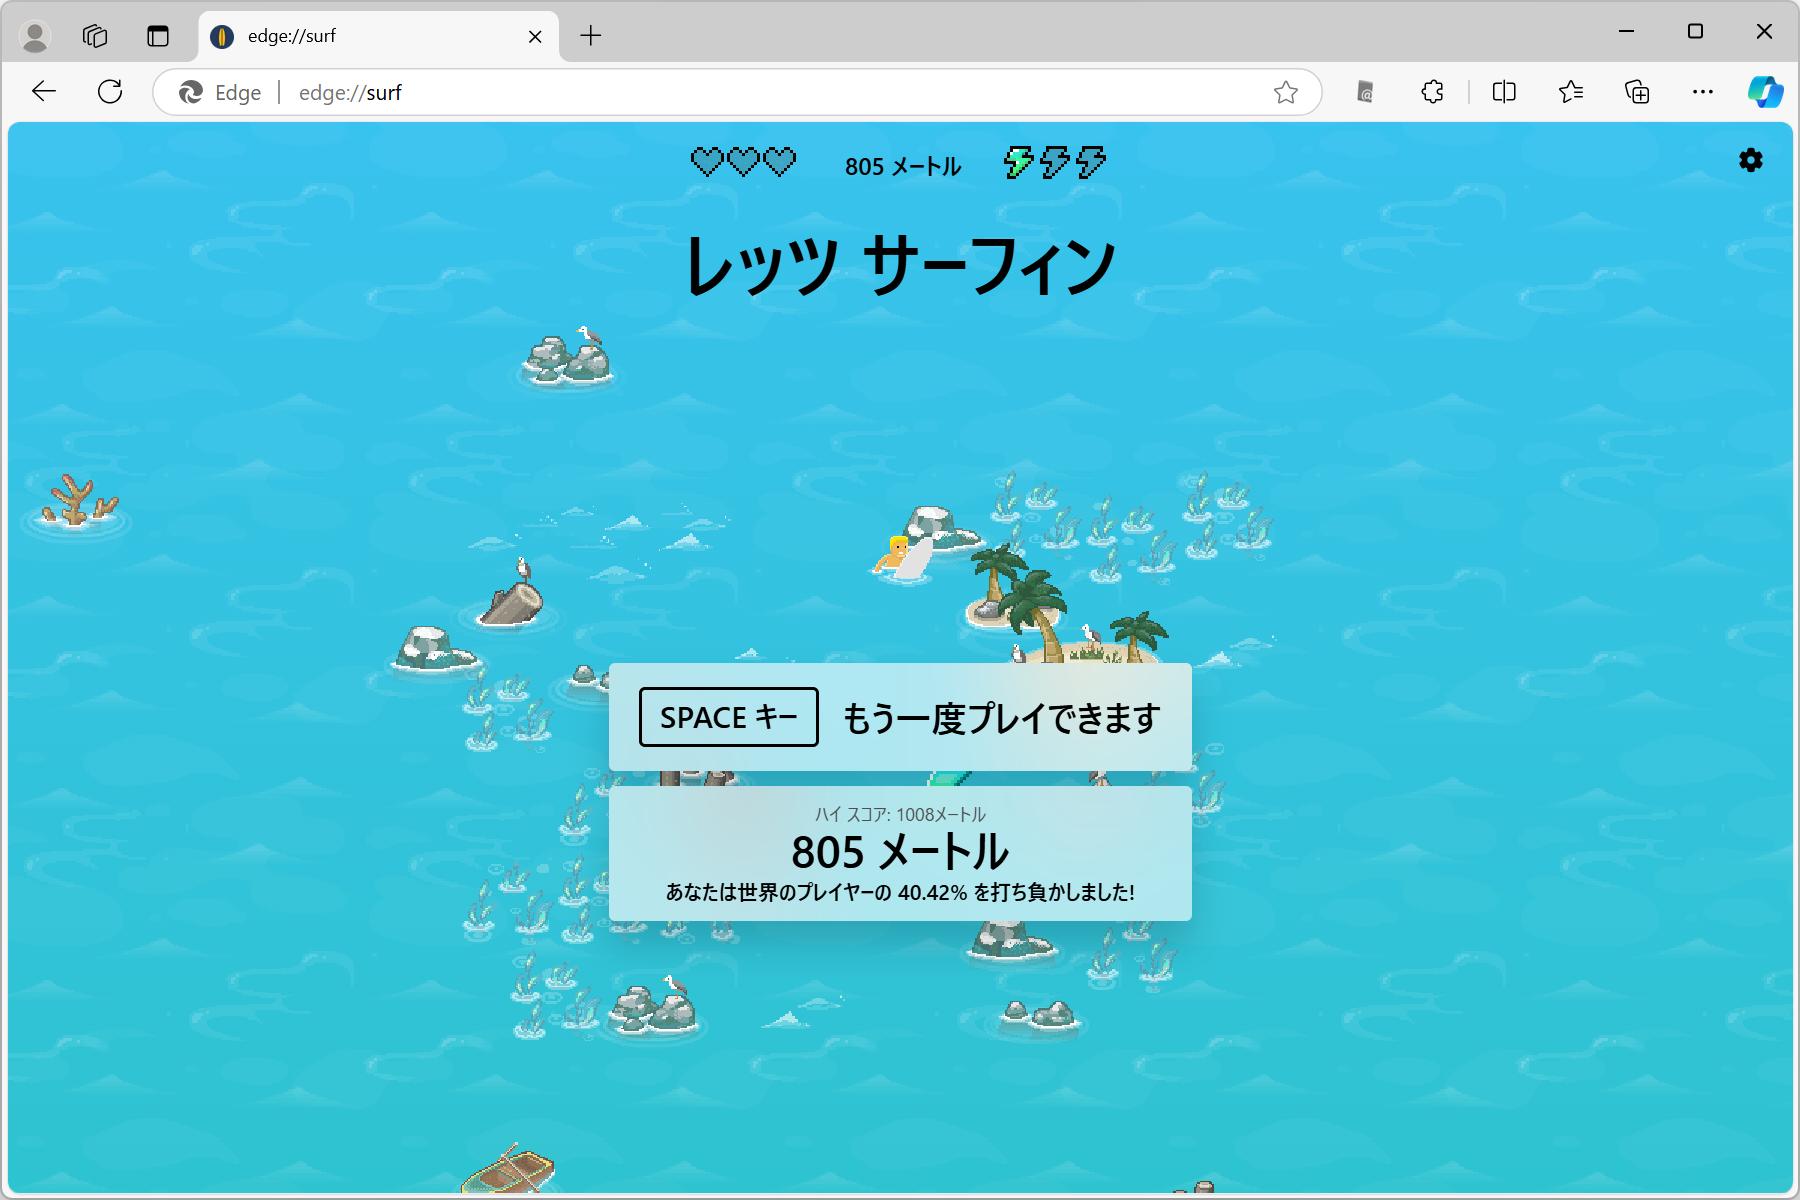The image size is (1800, 1200).
Task: Minimize the Edge window
Action: tap(1626, 32)
